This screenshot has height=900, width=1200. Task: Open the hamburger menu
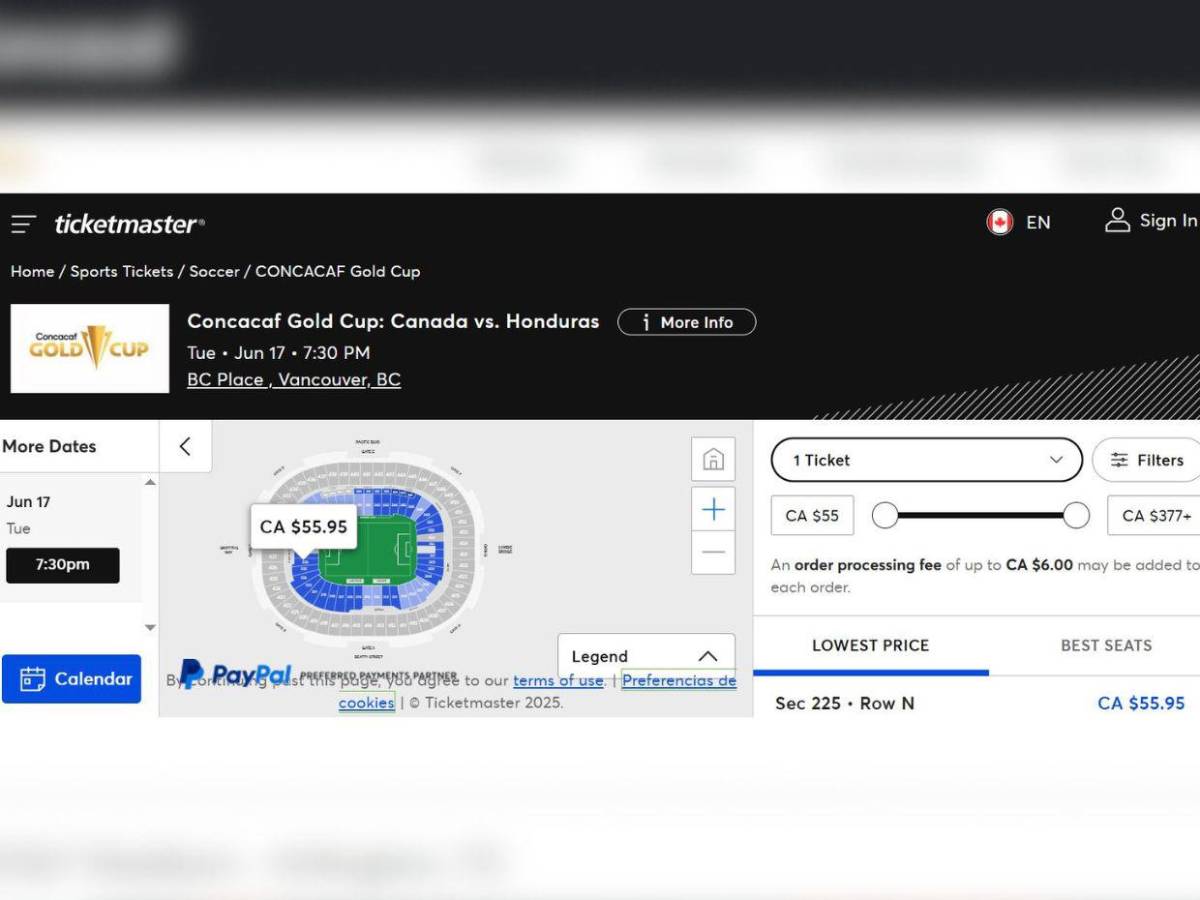(x=24, y=224)
